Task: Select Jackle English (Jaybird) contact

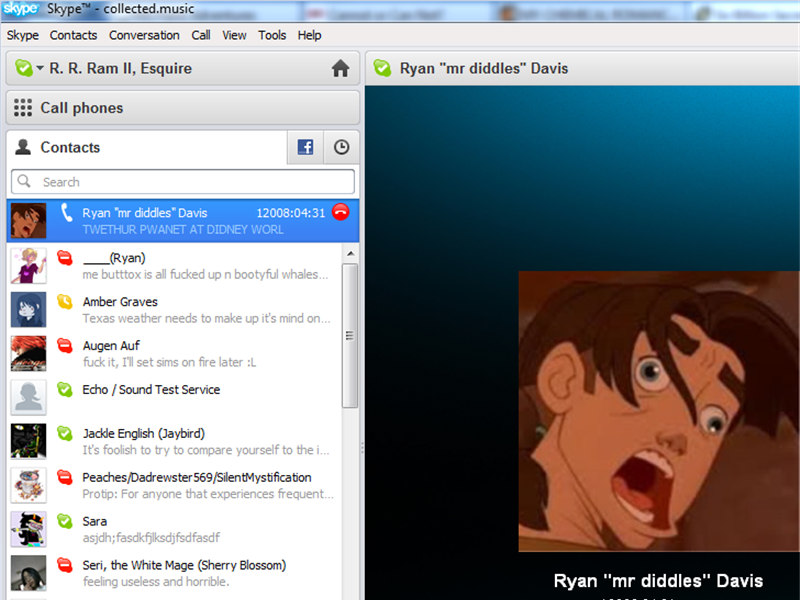Action: coord(174,441)
